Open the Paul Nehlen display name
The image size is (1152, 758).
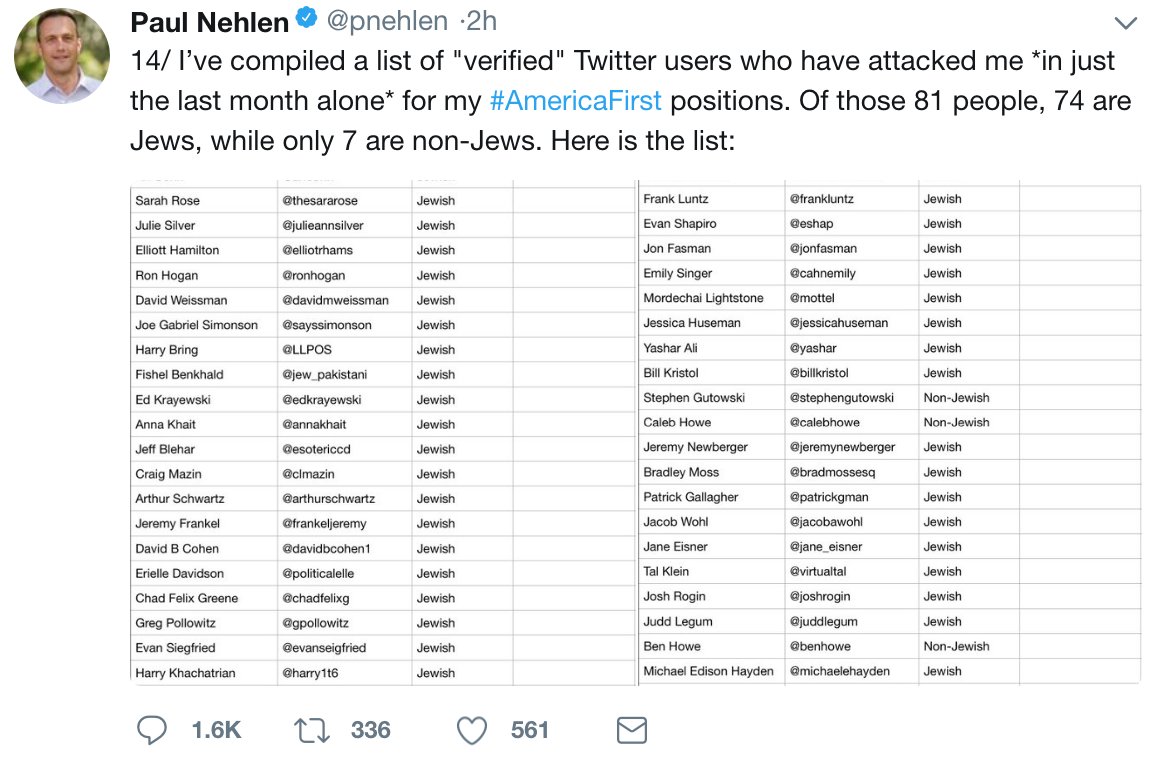[210, 21]
